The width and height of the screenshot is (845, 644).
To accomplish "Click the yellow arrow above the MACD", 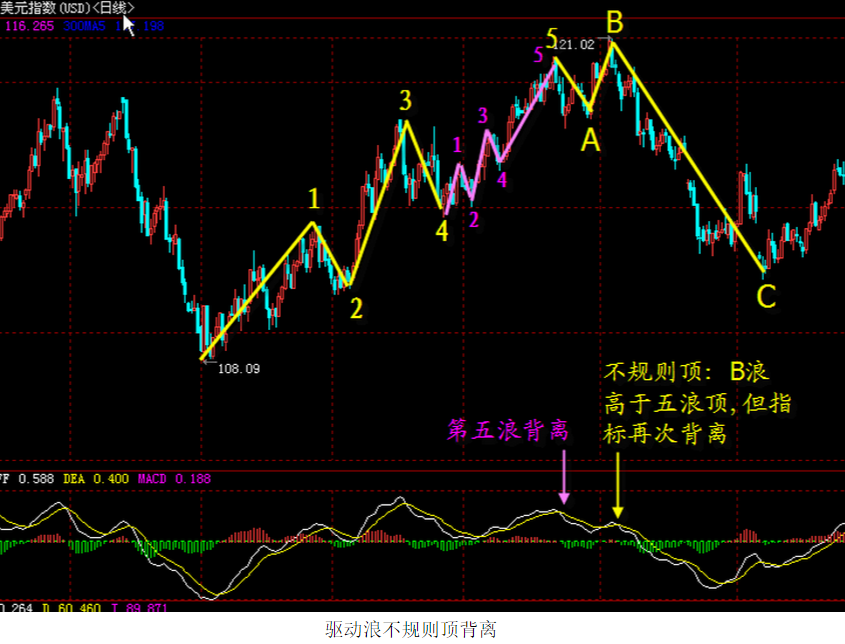I will (x=618, y=485).
